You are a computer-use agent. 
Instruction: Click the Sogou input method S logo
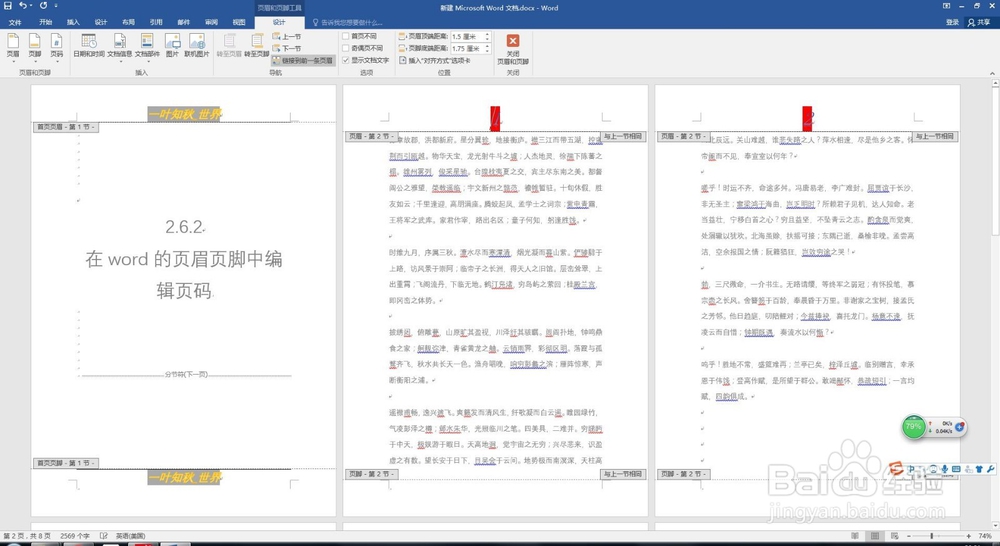point(895,469)
